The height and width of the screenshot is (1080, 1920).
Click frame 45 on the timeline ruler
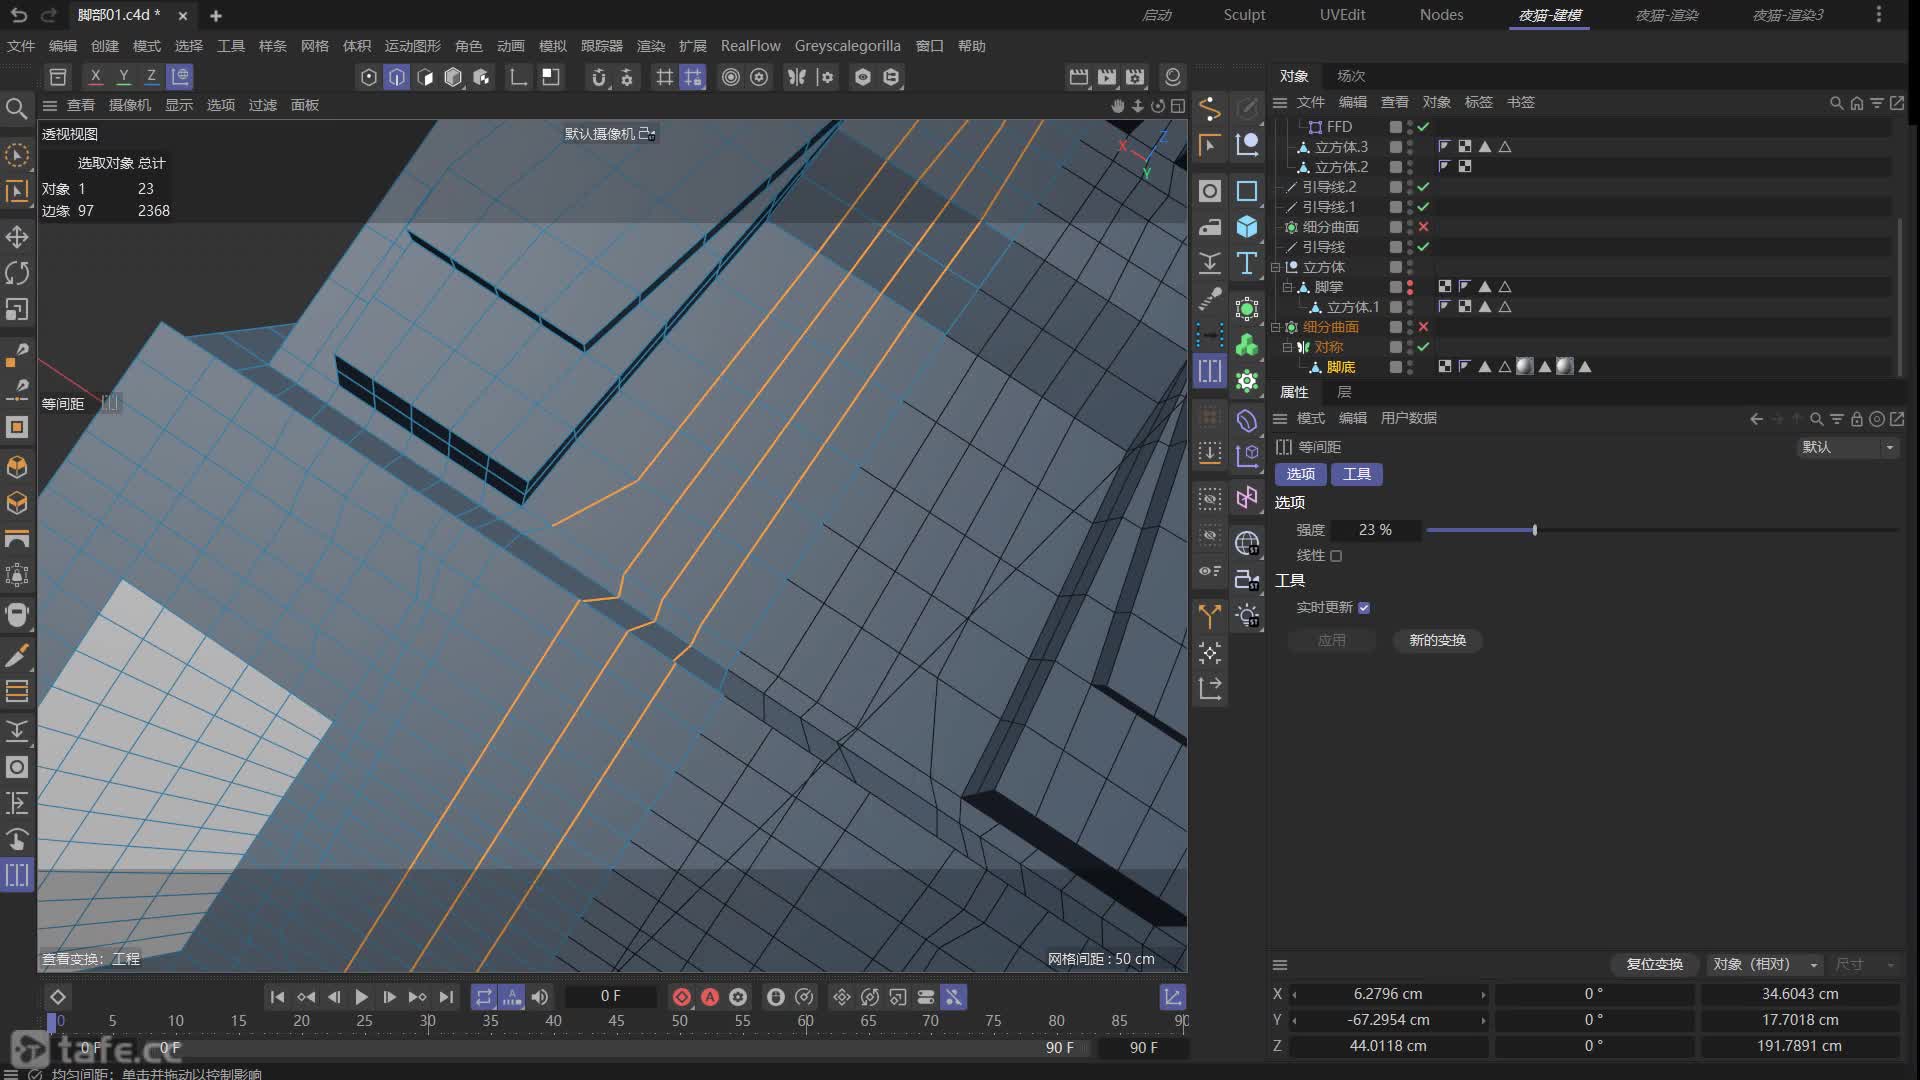(x=616, y=1021)
